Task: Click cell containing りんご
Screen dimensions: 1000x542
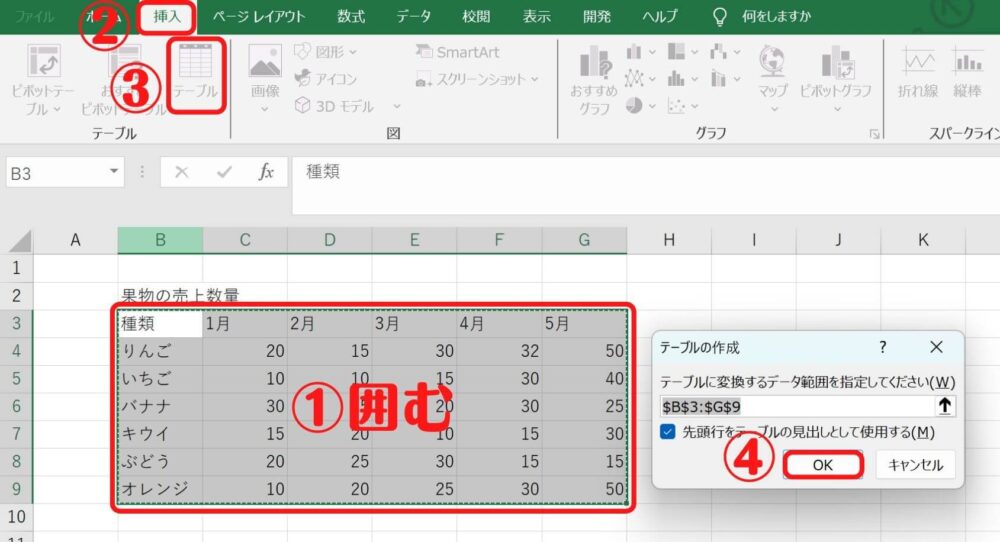Action: coord(160,351)
